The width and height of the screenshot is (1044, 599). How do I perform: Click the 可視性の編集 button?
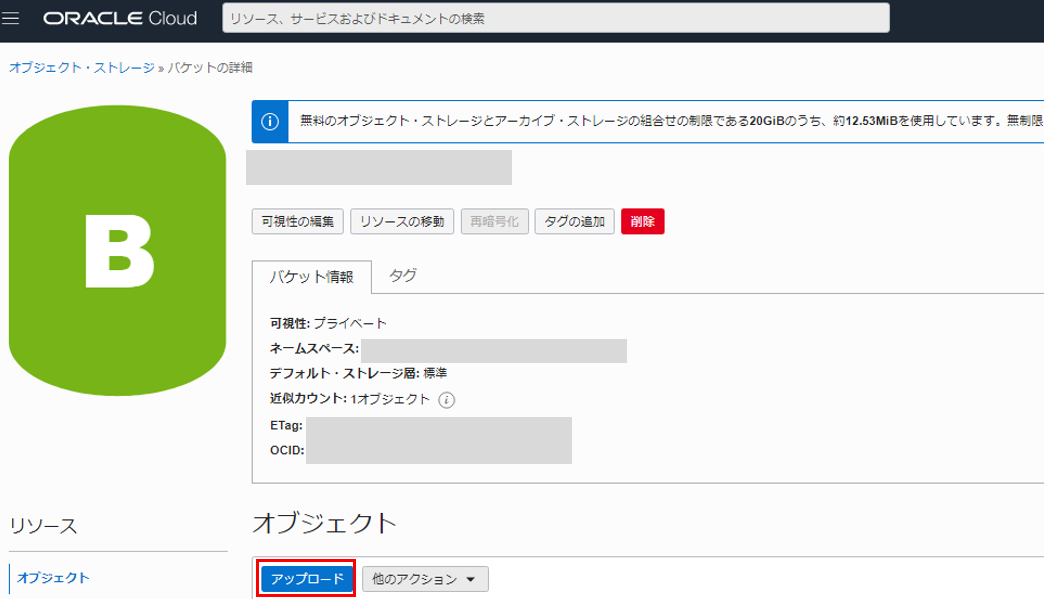pos(298,222)
